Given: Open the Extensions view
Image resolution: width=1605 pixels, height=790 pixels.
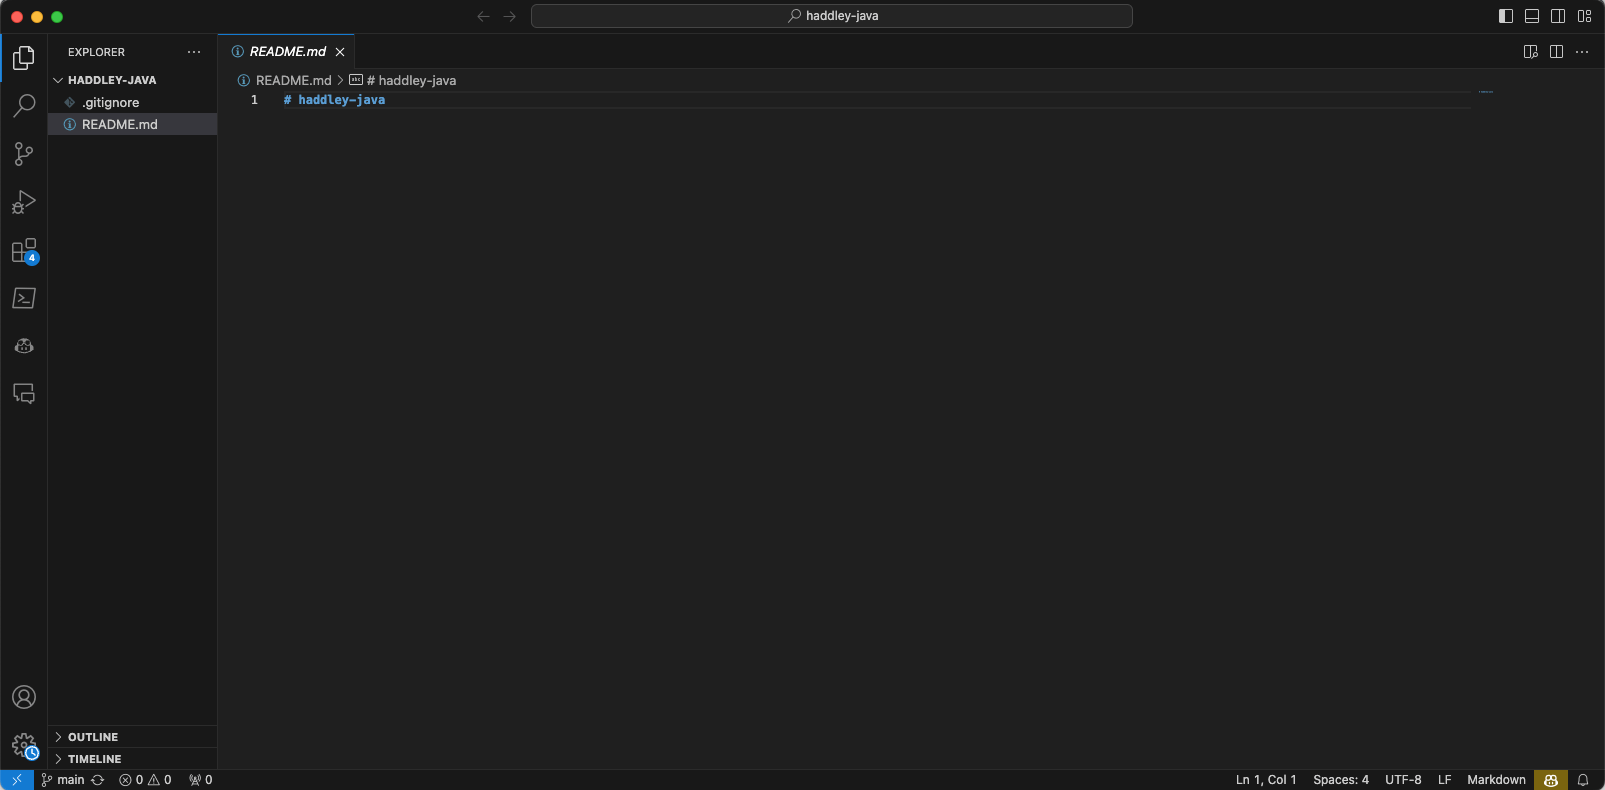Looking at the screenshot, I should [24, 250].
